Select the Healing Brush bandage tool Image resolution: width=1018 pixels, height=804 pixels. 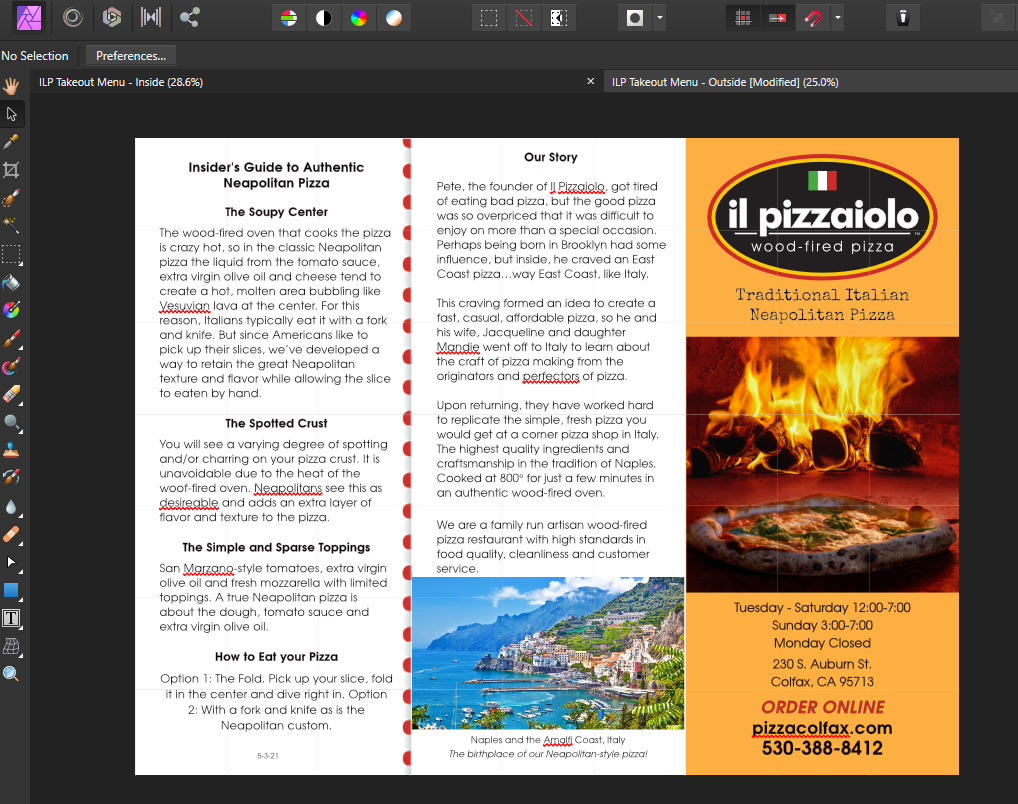pos(11,534)
